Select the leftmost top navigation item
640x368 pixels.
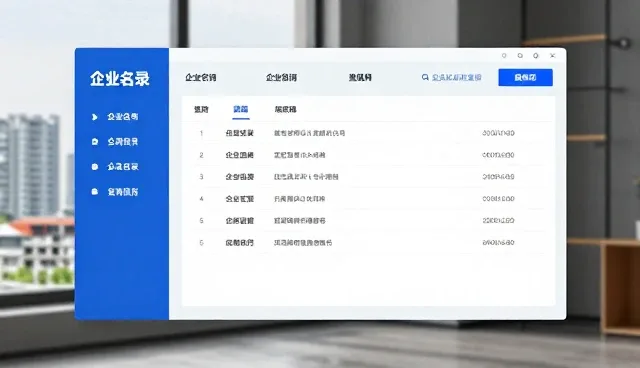coord(200,78)
